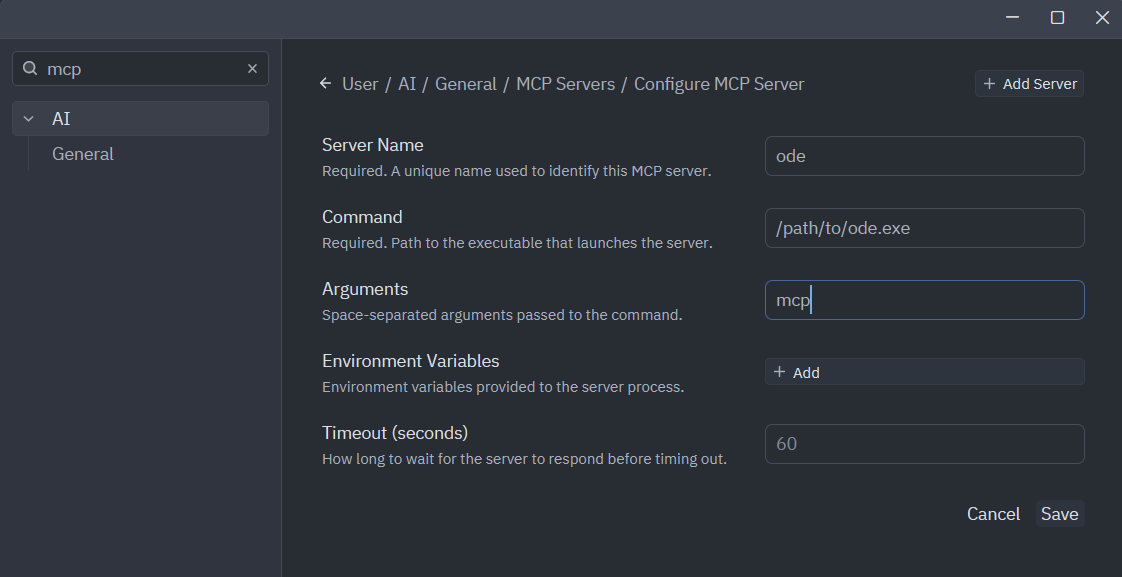Click the magnifier search icon
Screen dimensions: 1122x577
[x=30, y=69]
